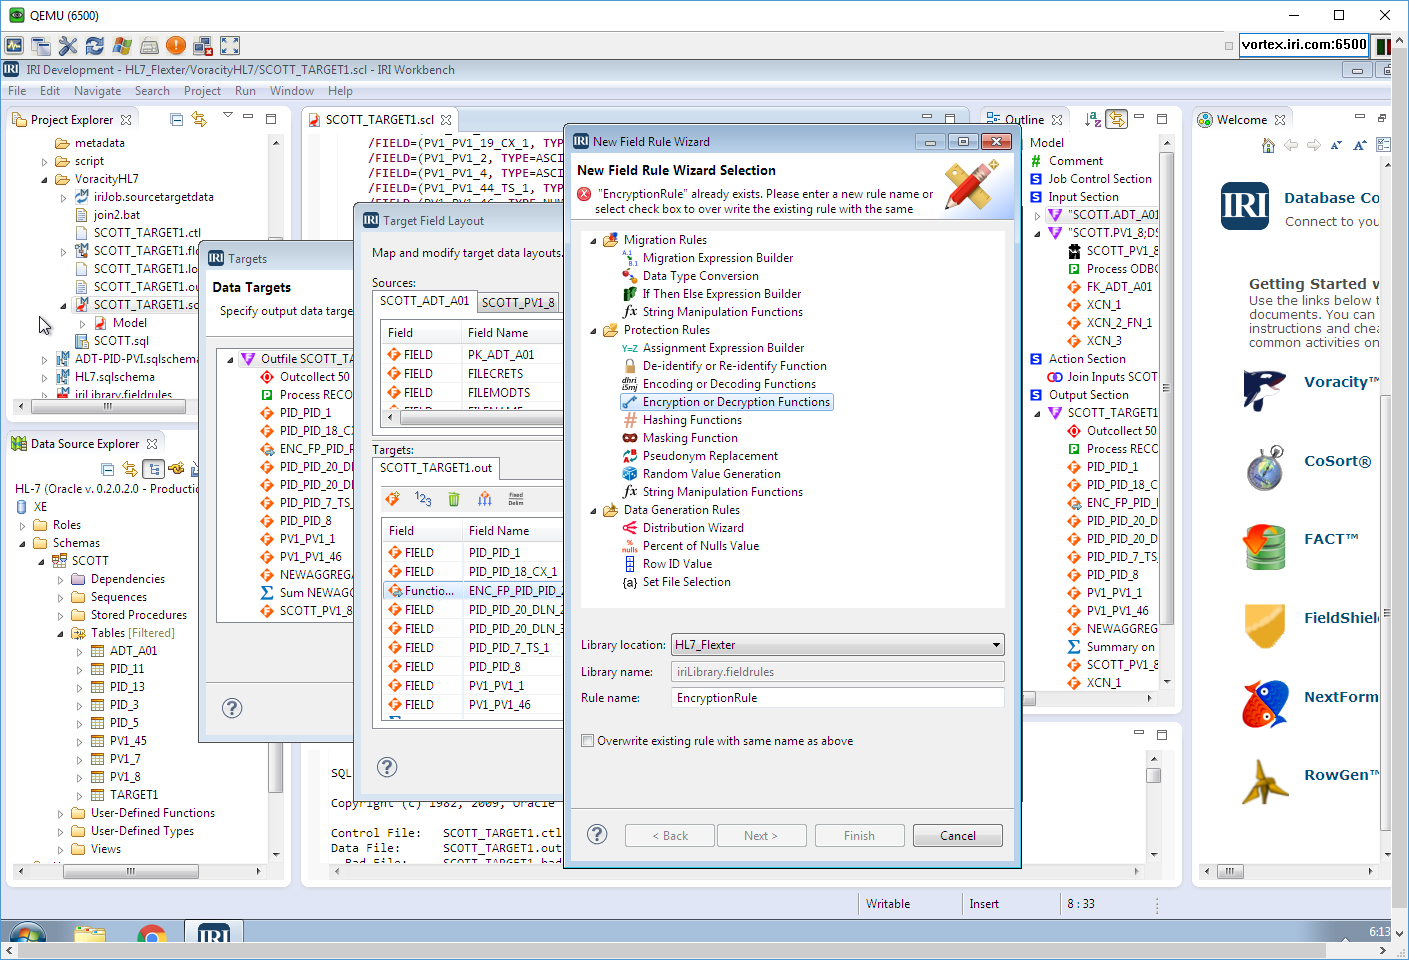1409x960 pixels.
Task: Click the help icon in Data Targets dialog
Action: pos(232,708)
